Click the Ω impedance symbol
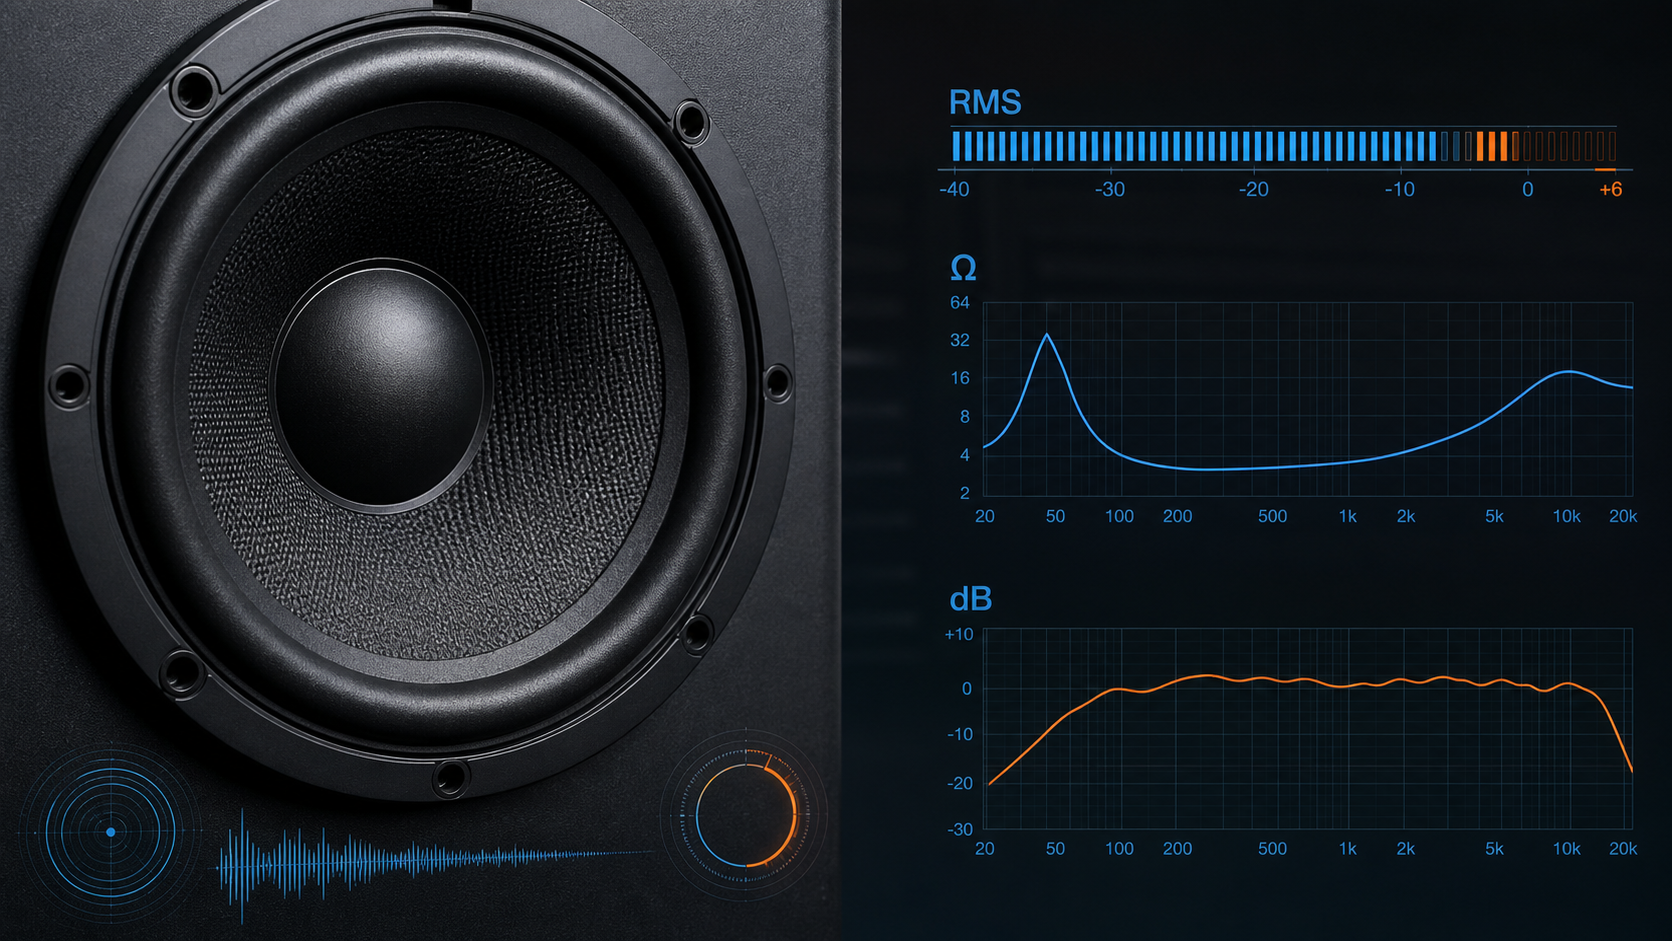Image resolution: width=1672 pixels, height=941 pixels. point(963,268)
